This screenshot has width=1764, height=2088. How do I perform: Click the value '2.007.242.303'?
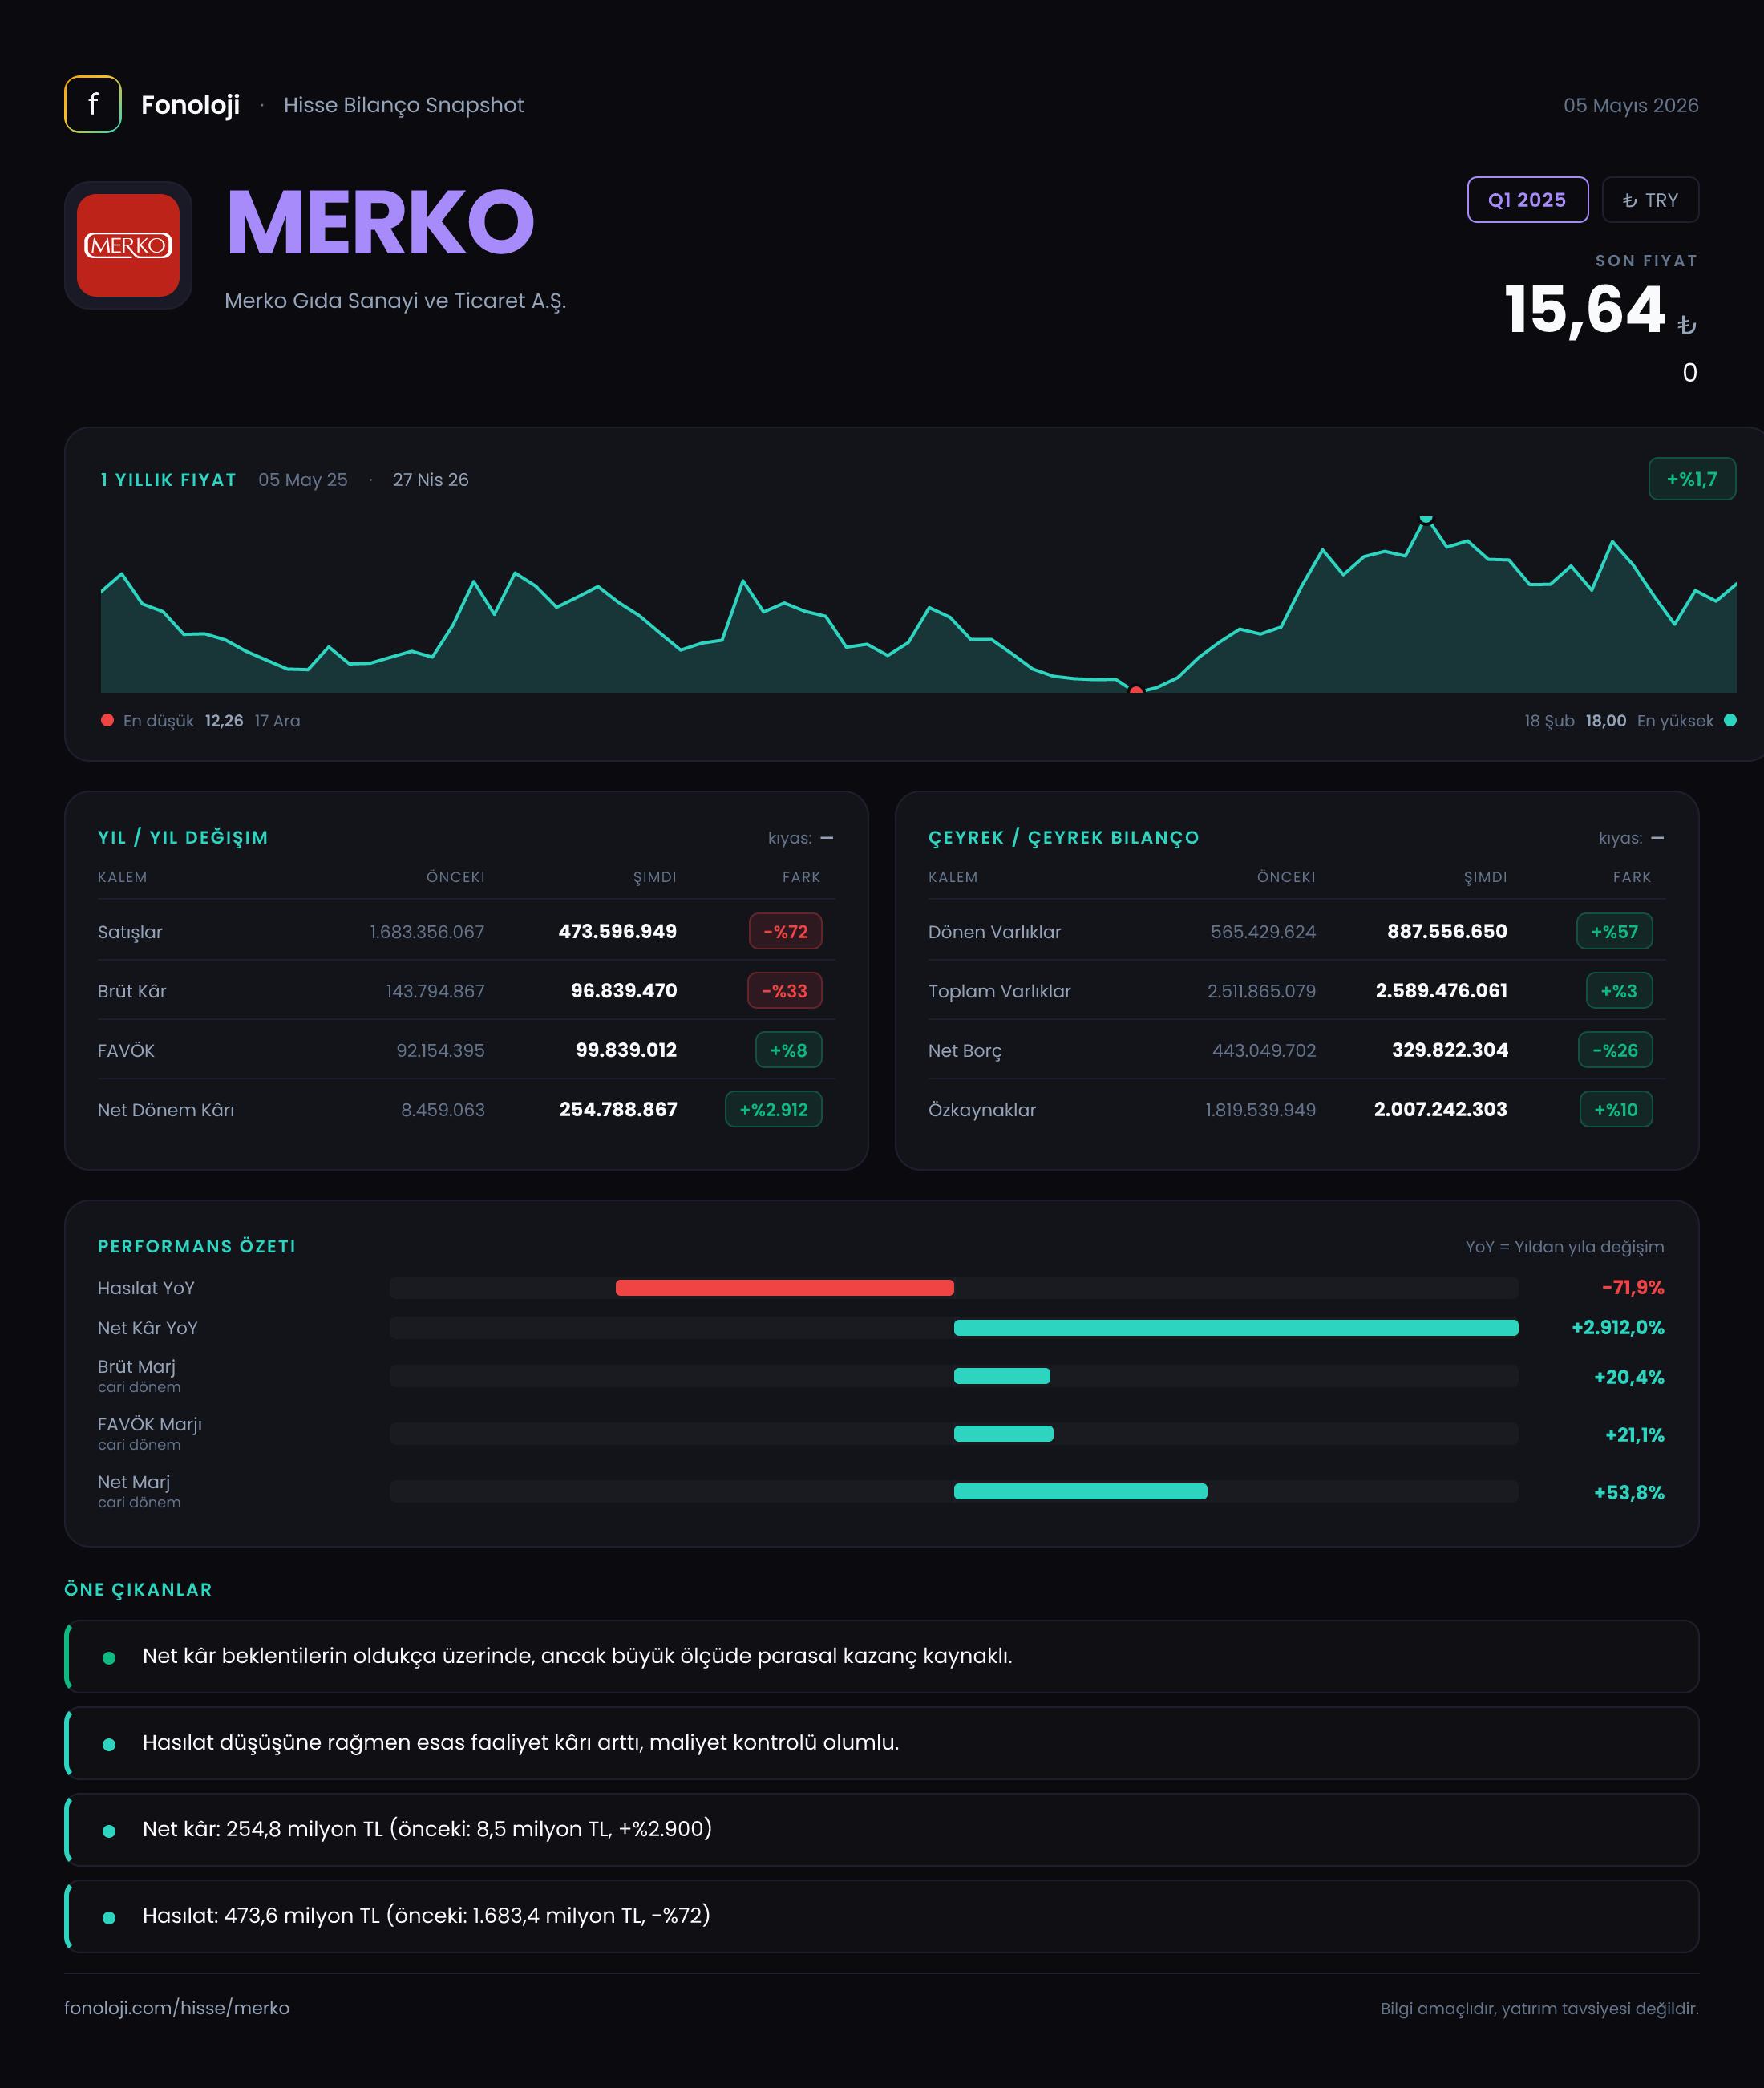(x=1440, y=1109)
